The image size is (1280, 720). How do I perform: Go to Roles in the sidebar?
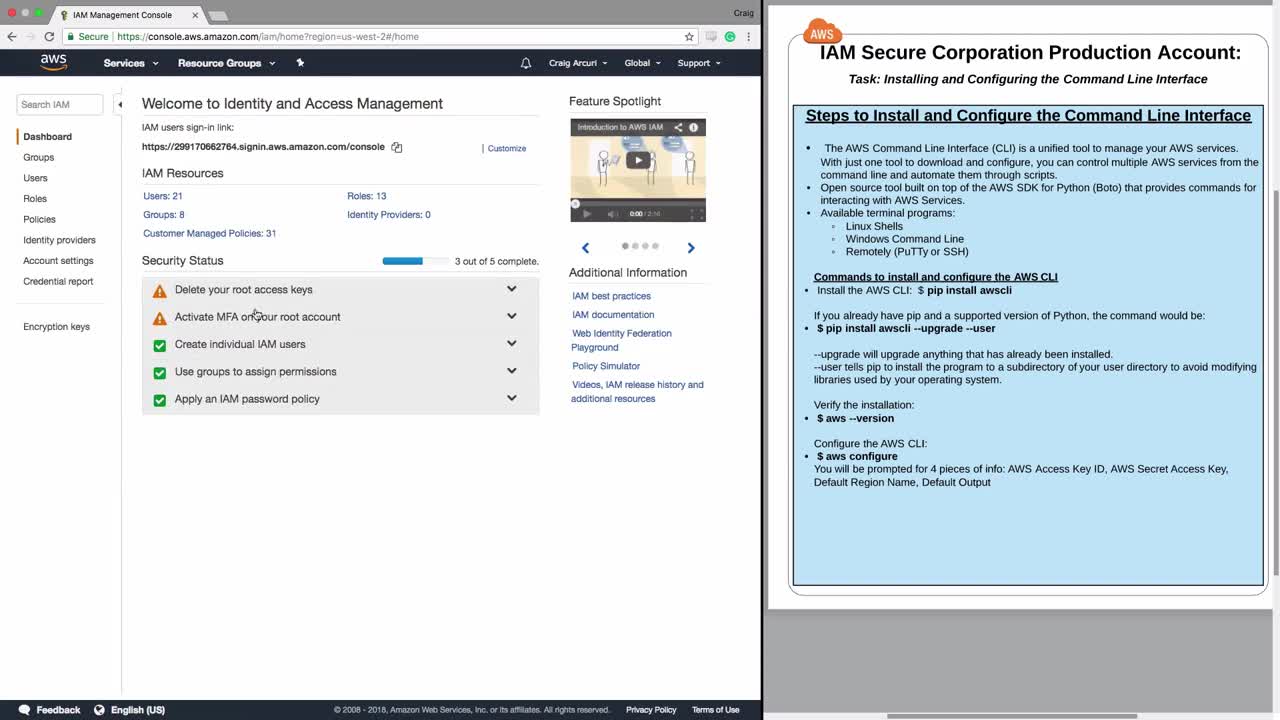click(35, 199)
